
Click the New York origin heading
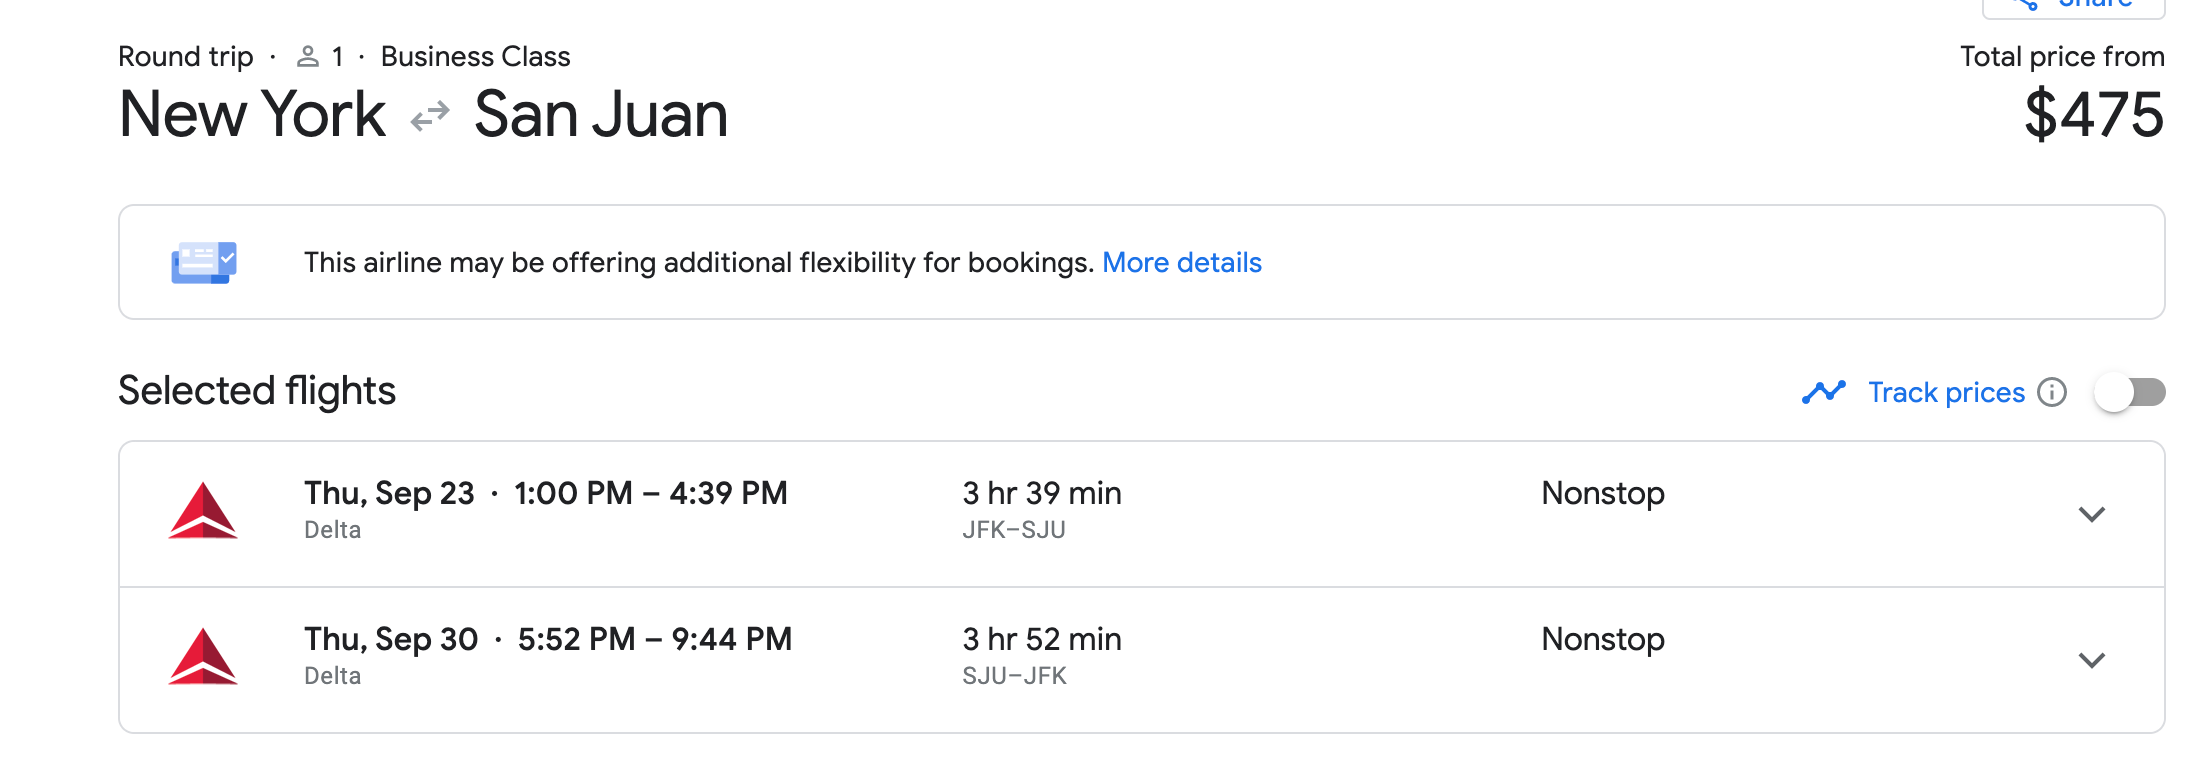tap(252, 115)
